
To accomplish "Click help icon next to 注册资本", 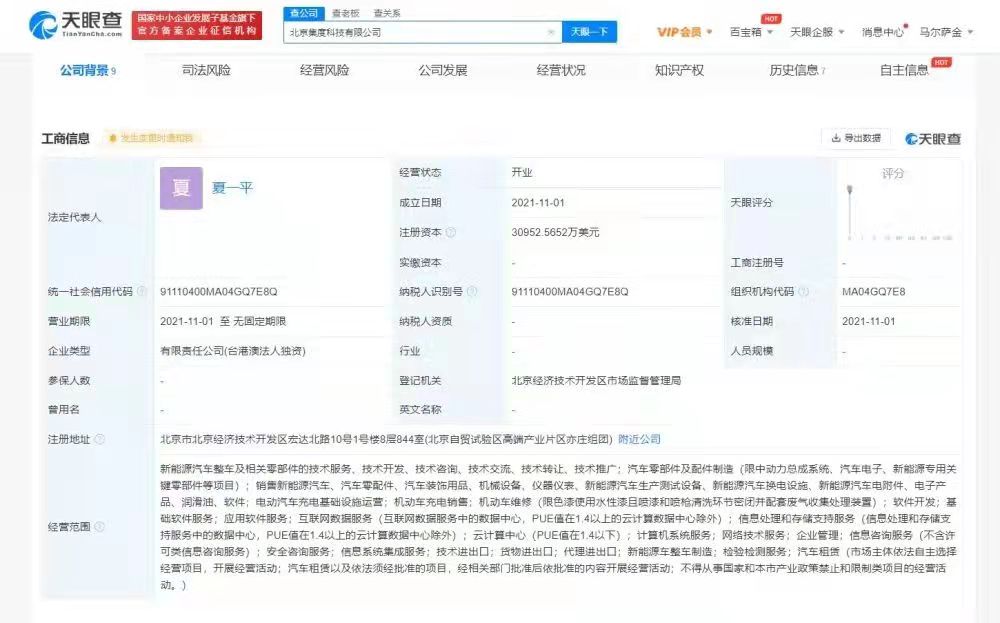I will pyautogui.click(x=450, y=232).
